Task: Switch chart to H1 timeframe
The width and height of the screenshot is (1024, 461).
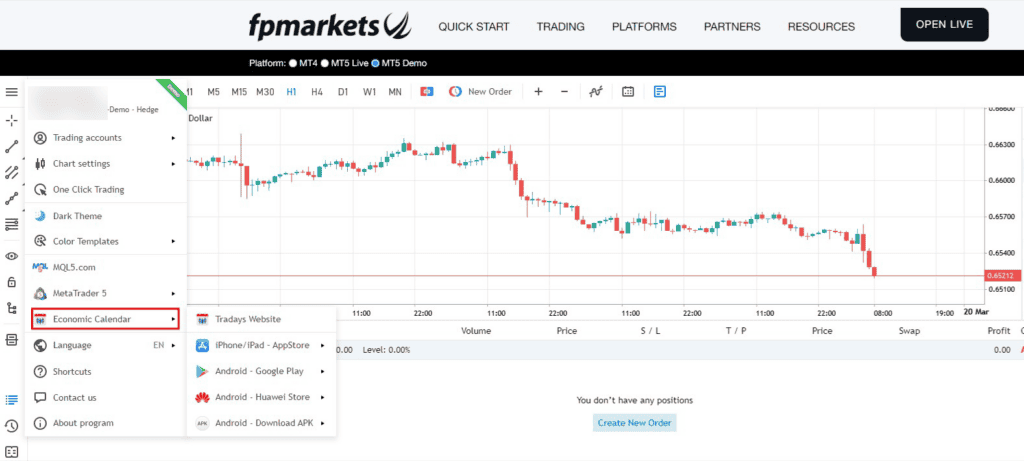Action: 291,92
